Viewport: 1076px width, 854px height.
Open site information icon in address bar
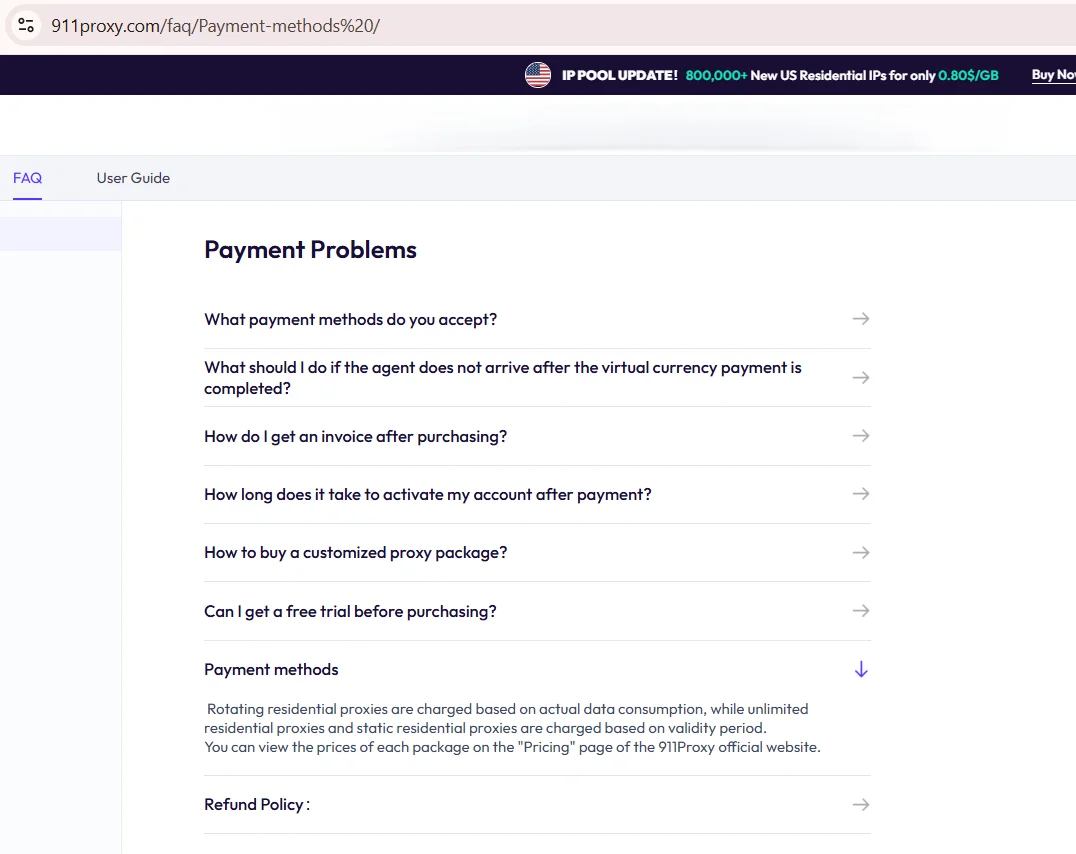tap(26, 25)
